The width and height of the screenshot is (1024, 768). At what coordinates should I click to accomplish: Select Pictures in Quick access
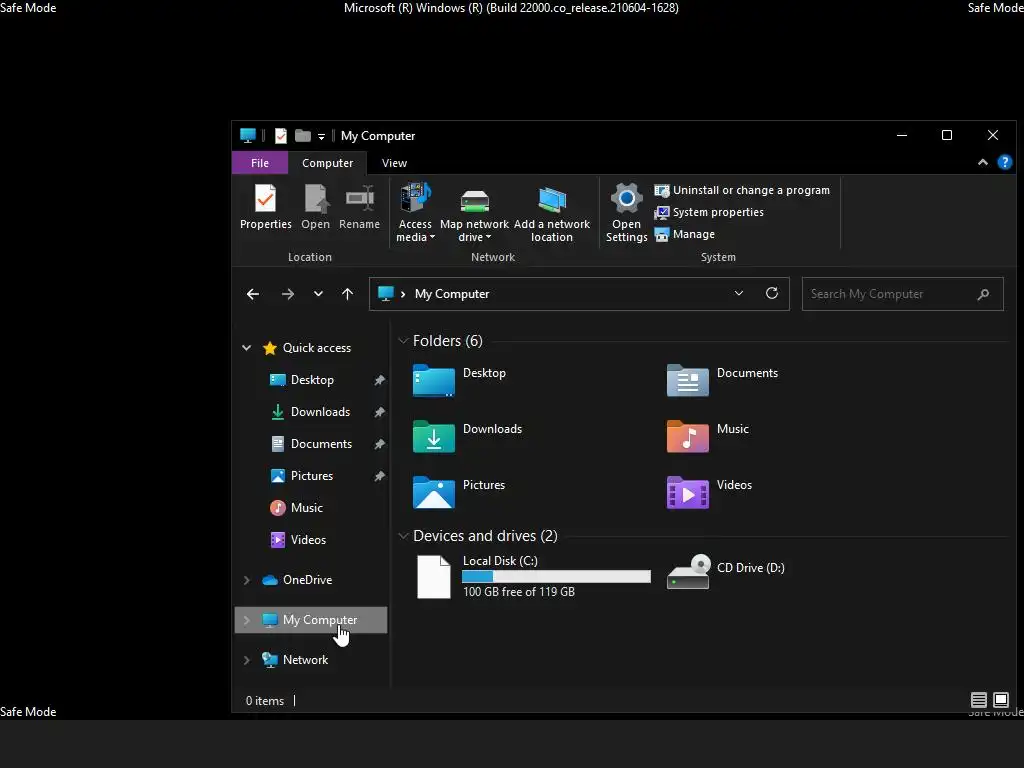click(312, 475)
